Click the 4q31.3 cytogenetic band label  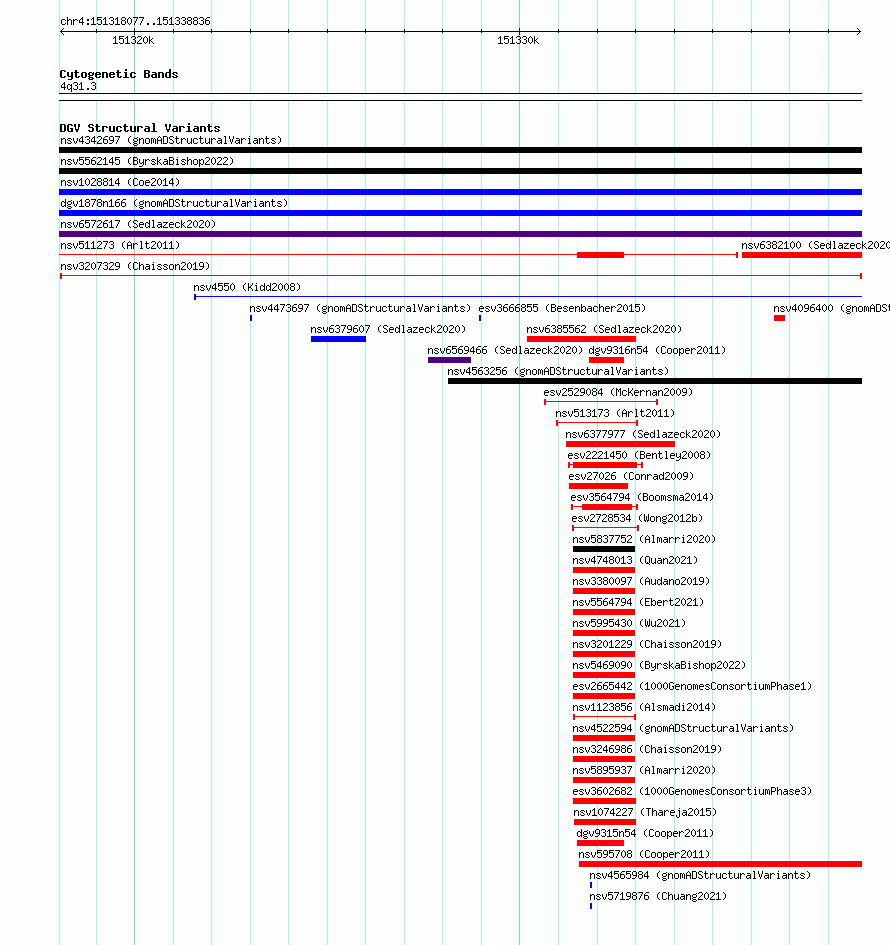[78, 86]
